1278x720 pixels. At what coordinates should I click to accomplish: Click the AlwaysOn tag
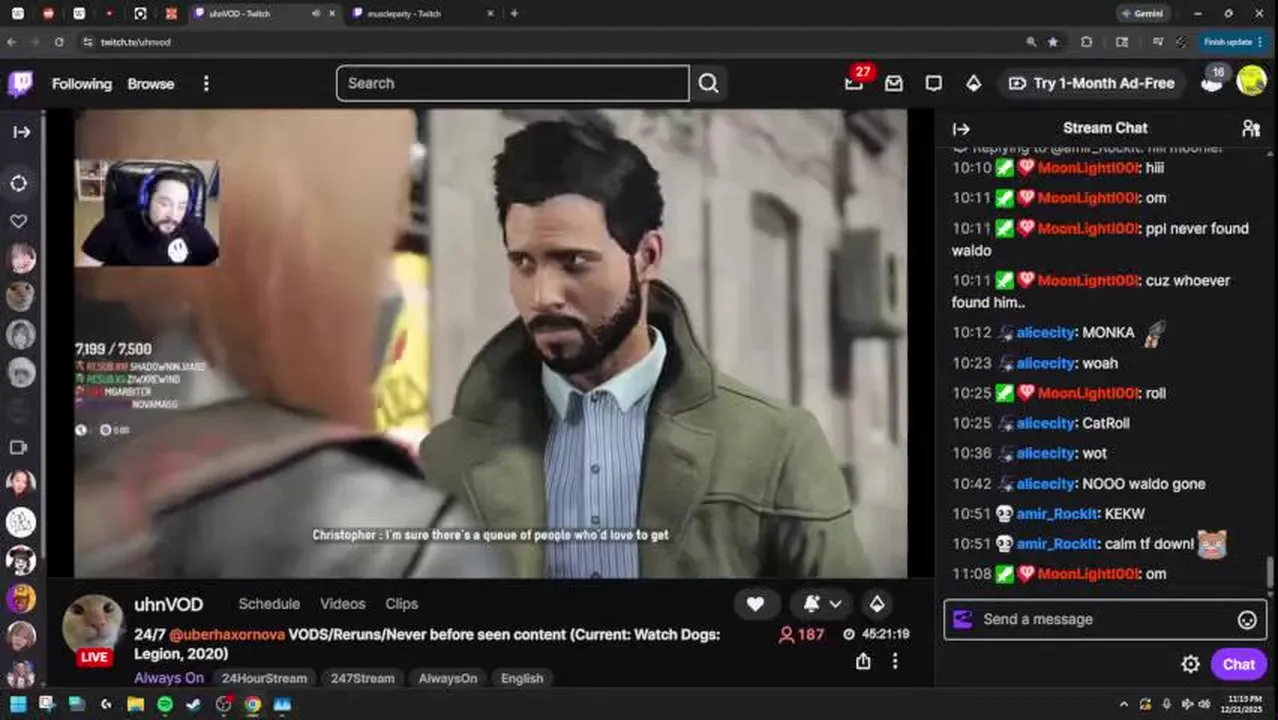click(448, 678)
